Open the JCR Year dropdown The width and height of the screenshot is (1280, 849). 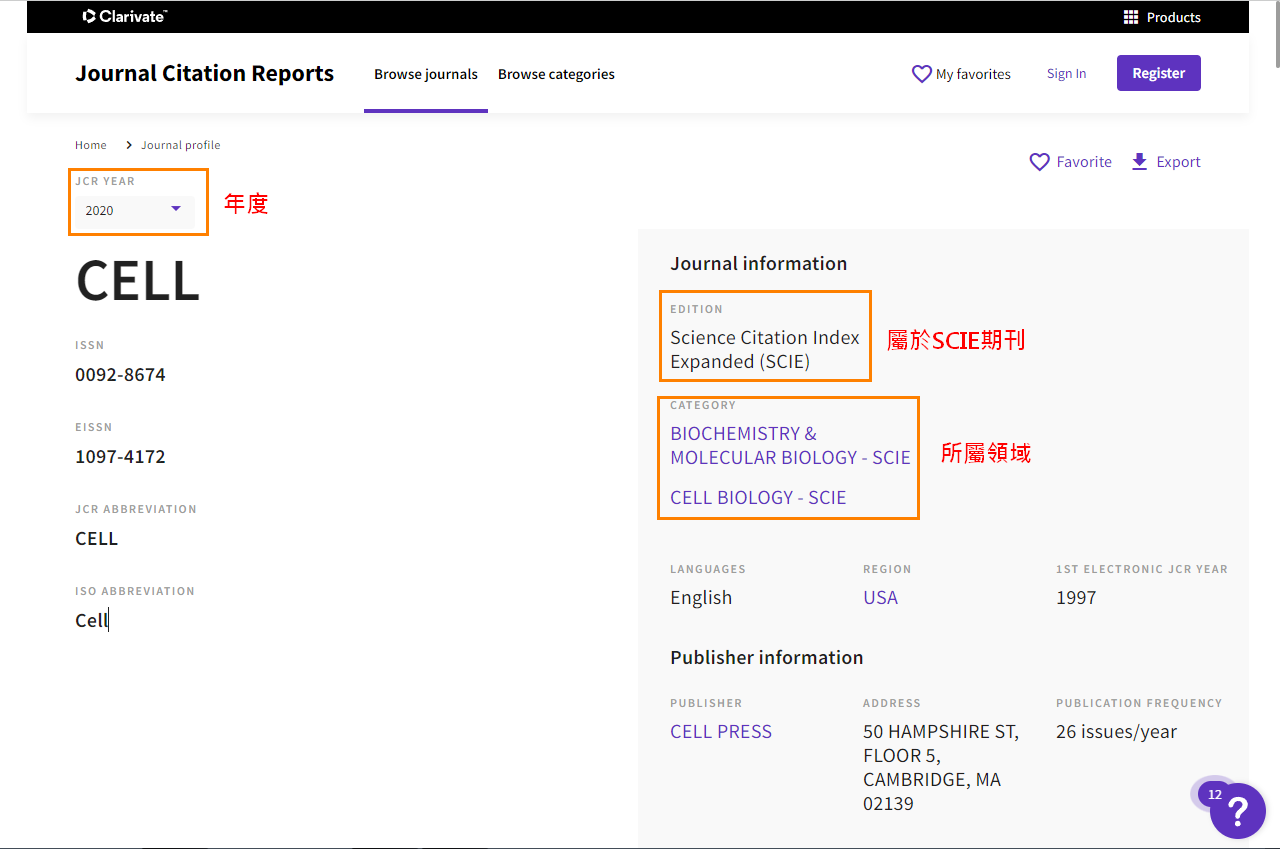click(133, 210)
